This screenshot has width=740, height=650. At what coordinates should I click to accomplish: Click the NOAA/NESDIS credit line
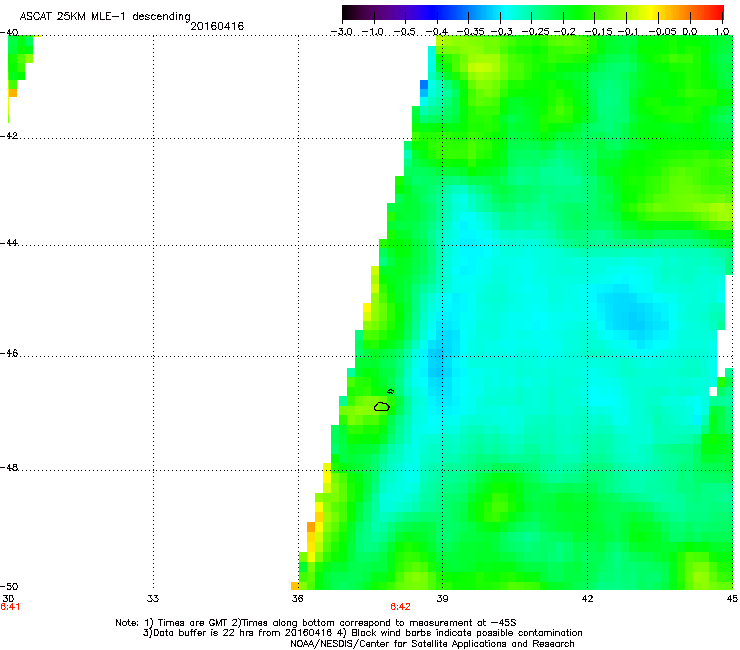pyautogui.click(x=432, y=644)
